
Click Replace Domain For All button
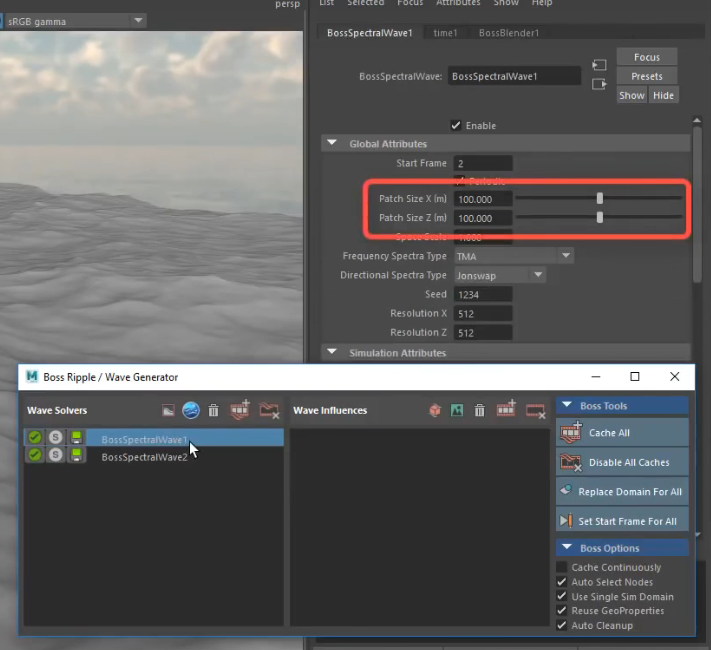[x=622, y=492]
